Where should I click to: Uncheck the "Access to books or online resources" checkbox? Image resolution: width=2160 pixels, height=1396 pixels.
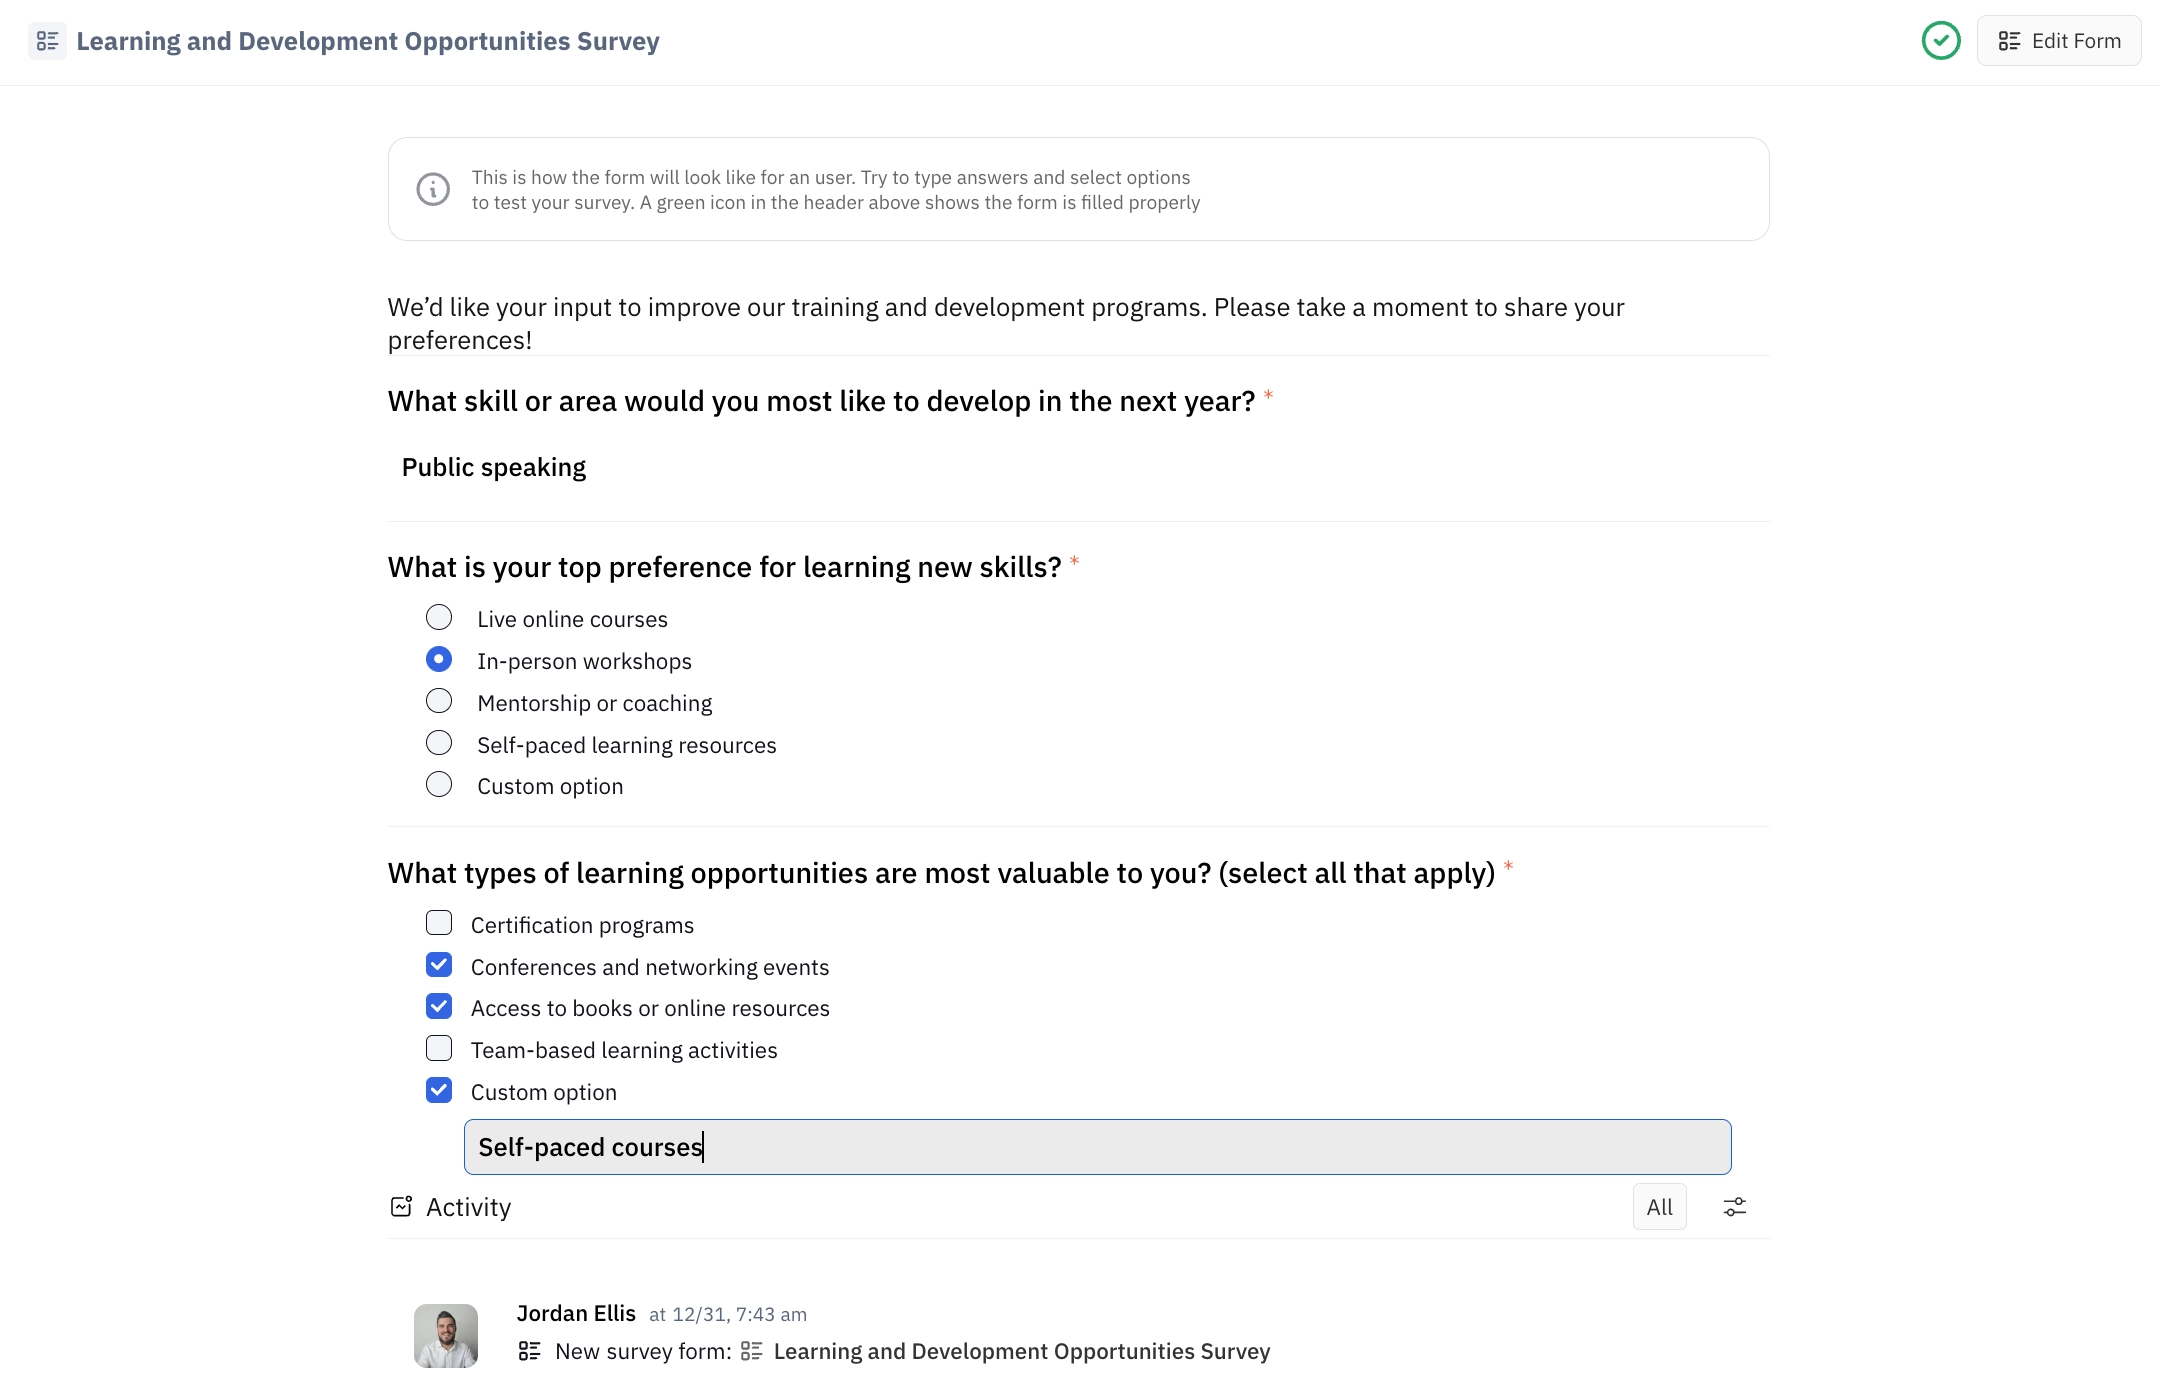click(x=439, y=1006)
